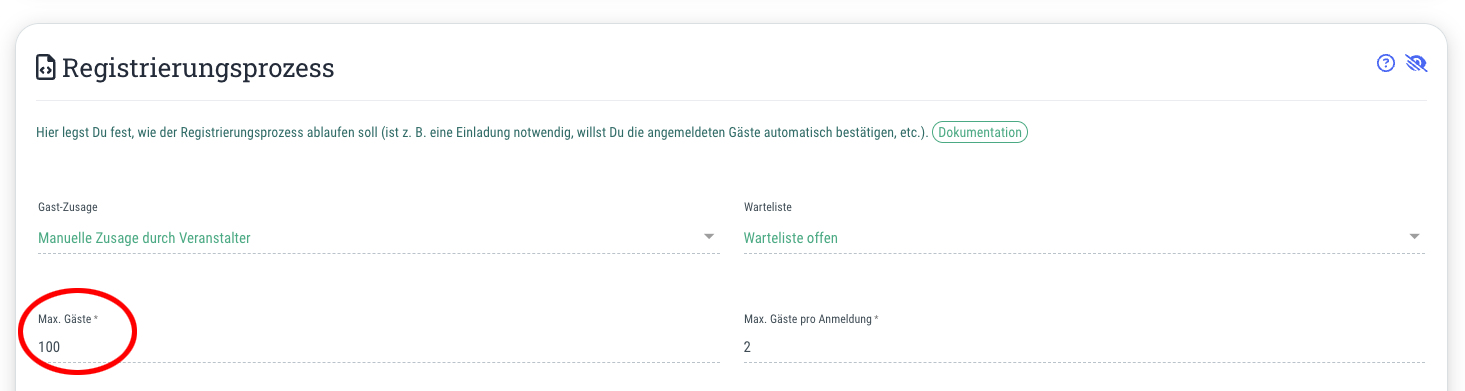The width and height of the screenshot is (1465, 391).
Task: Toggle the crossed-out eye visibility icon
Action: [1416, 64]
